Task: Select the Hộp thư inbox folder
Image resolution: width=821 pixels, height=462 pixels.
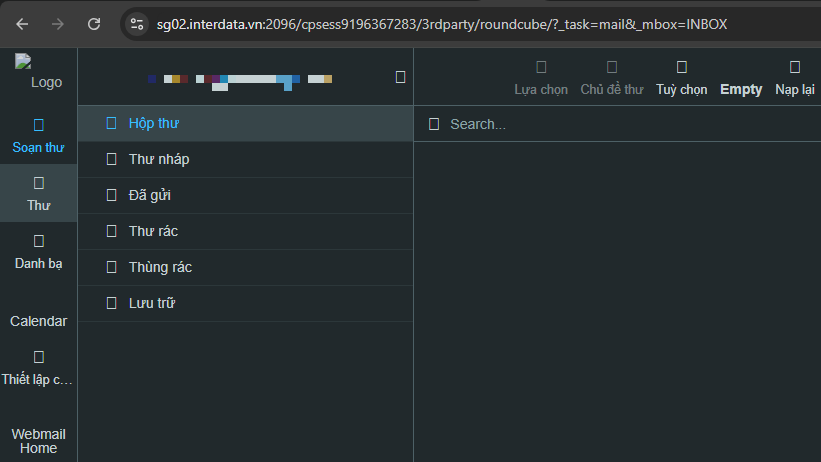Action: 246,124
